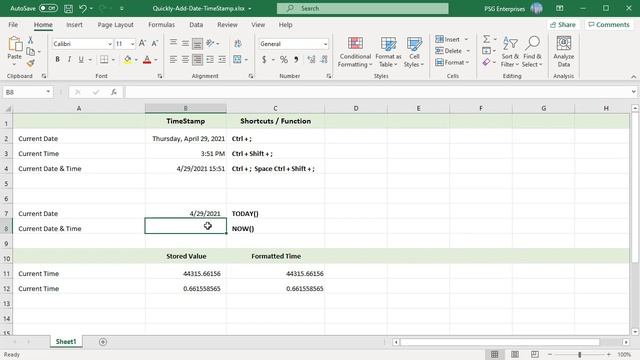This screenshot has height=360, width=640.
Task: Toggle AutoSave switch
Action: (48, 8)
